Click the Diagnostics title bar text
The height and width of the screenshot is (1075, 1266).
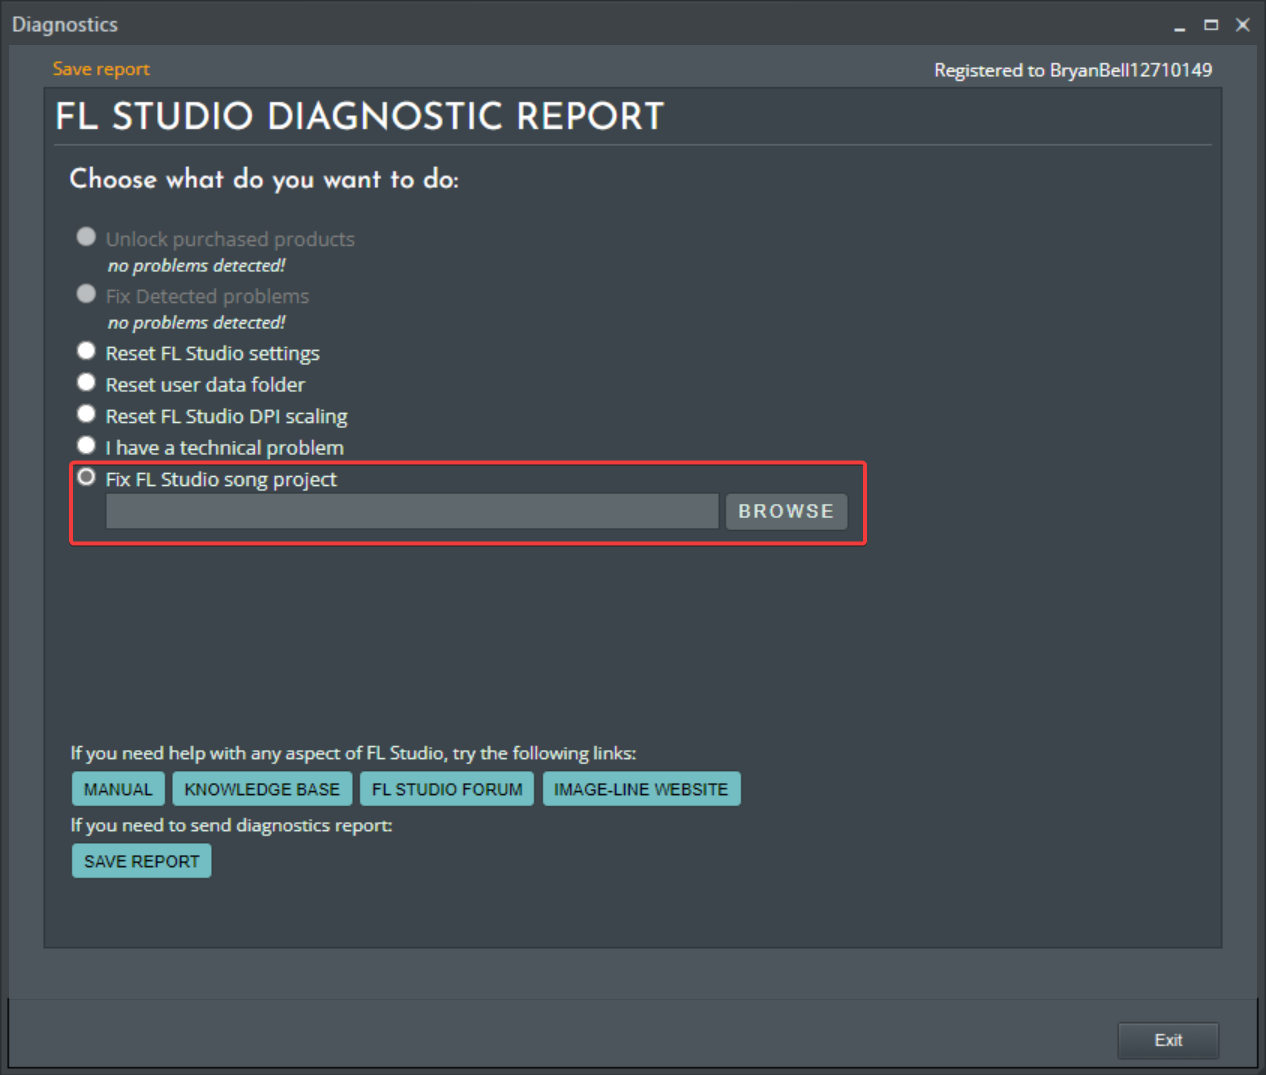tap(65, 25)
